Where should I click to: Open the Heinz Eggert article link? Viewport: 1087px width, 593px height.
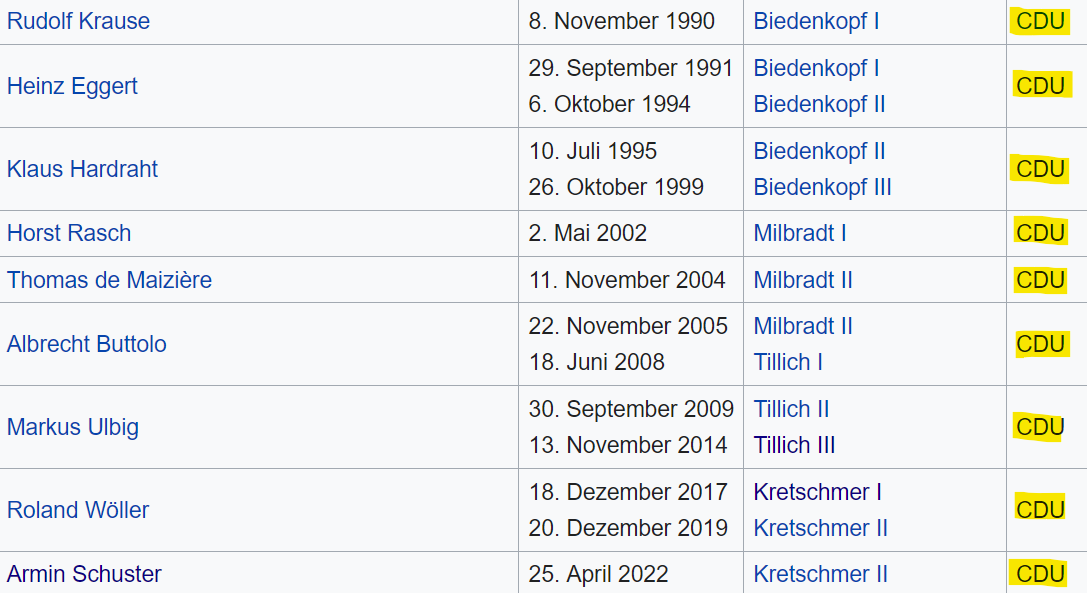point(72,86)
